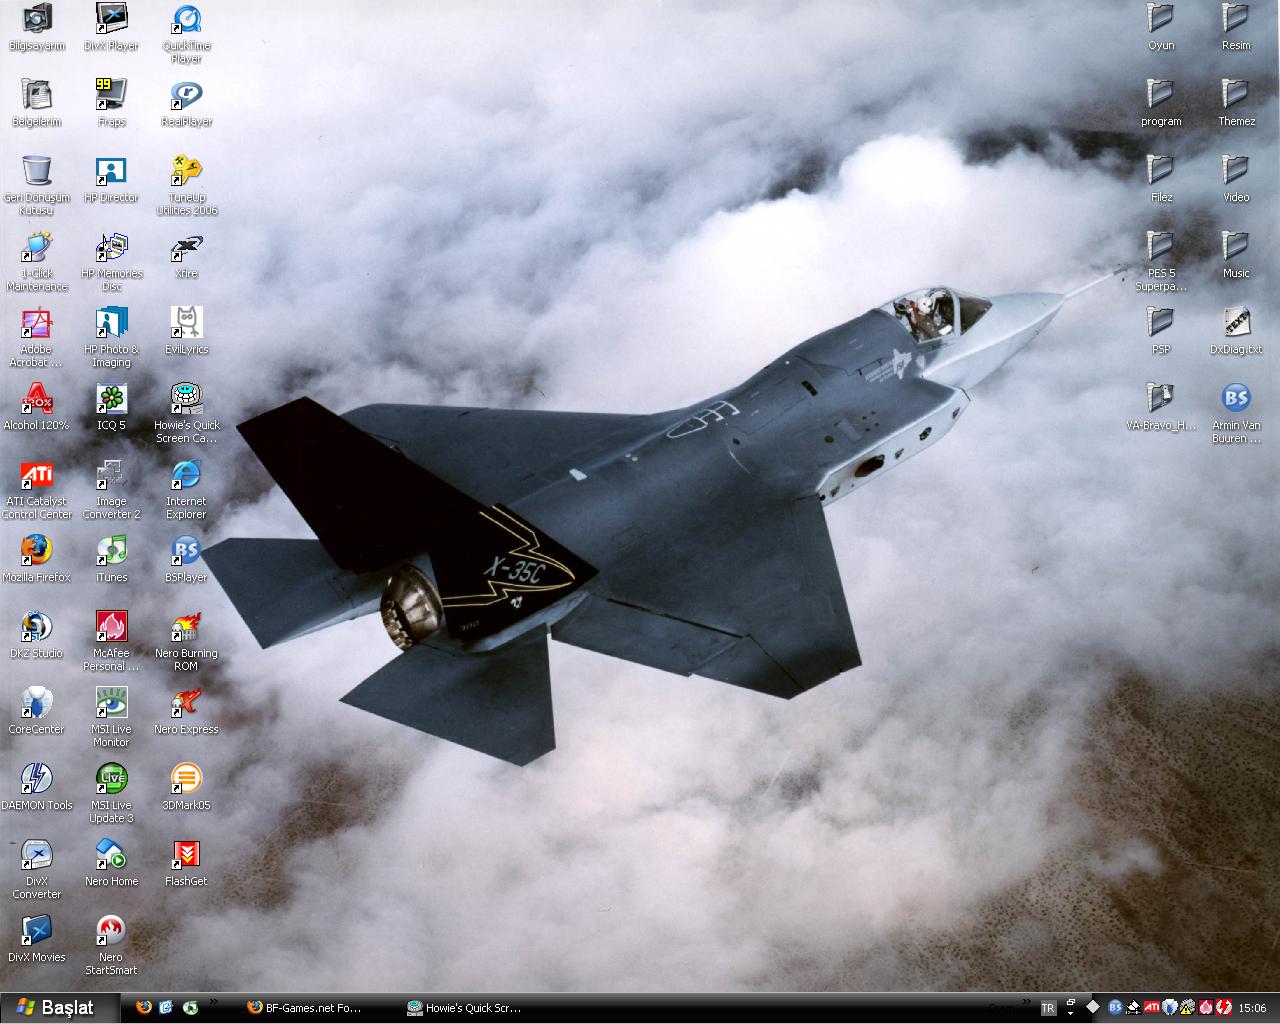Launch Image Converter 2 shortcut
Screen dimensions: 1280x1024
[x=111, y=490]
